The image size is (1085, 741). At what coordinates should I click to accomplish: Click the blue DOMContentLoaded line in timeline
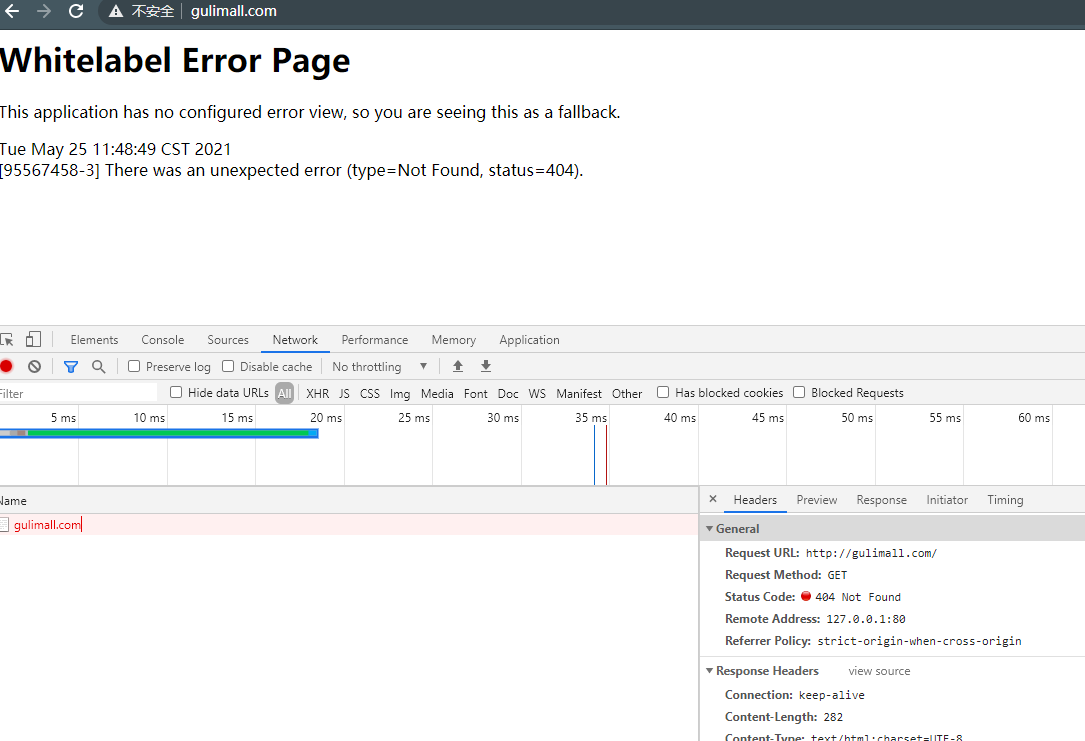pos(594,455)
